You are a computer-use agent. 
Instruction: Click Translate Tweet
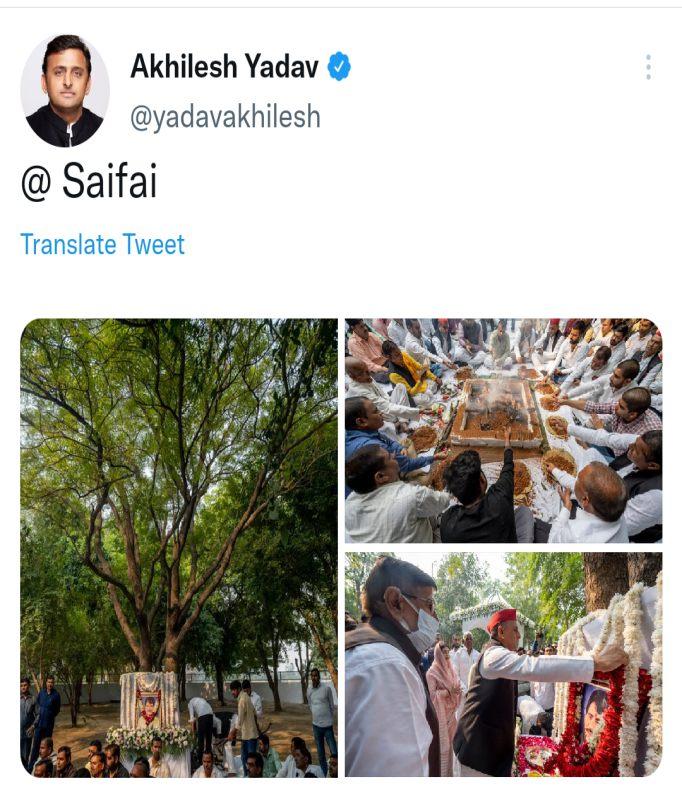pos(102,244)
